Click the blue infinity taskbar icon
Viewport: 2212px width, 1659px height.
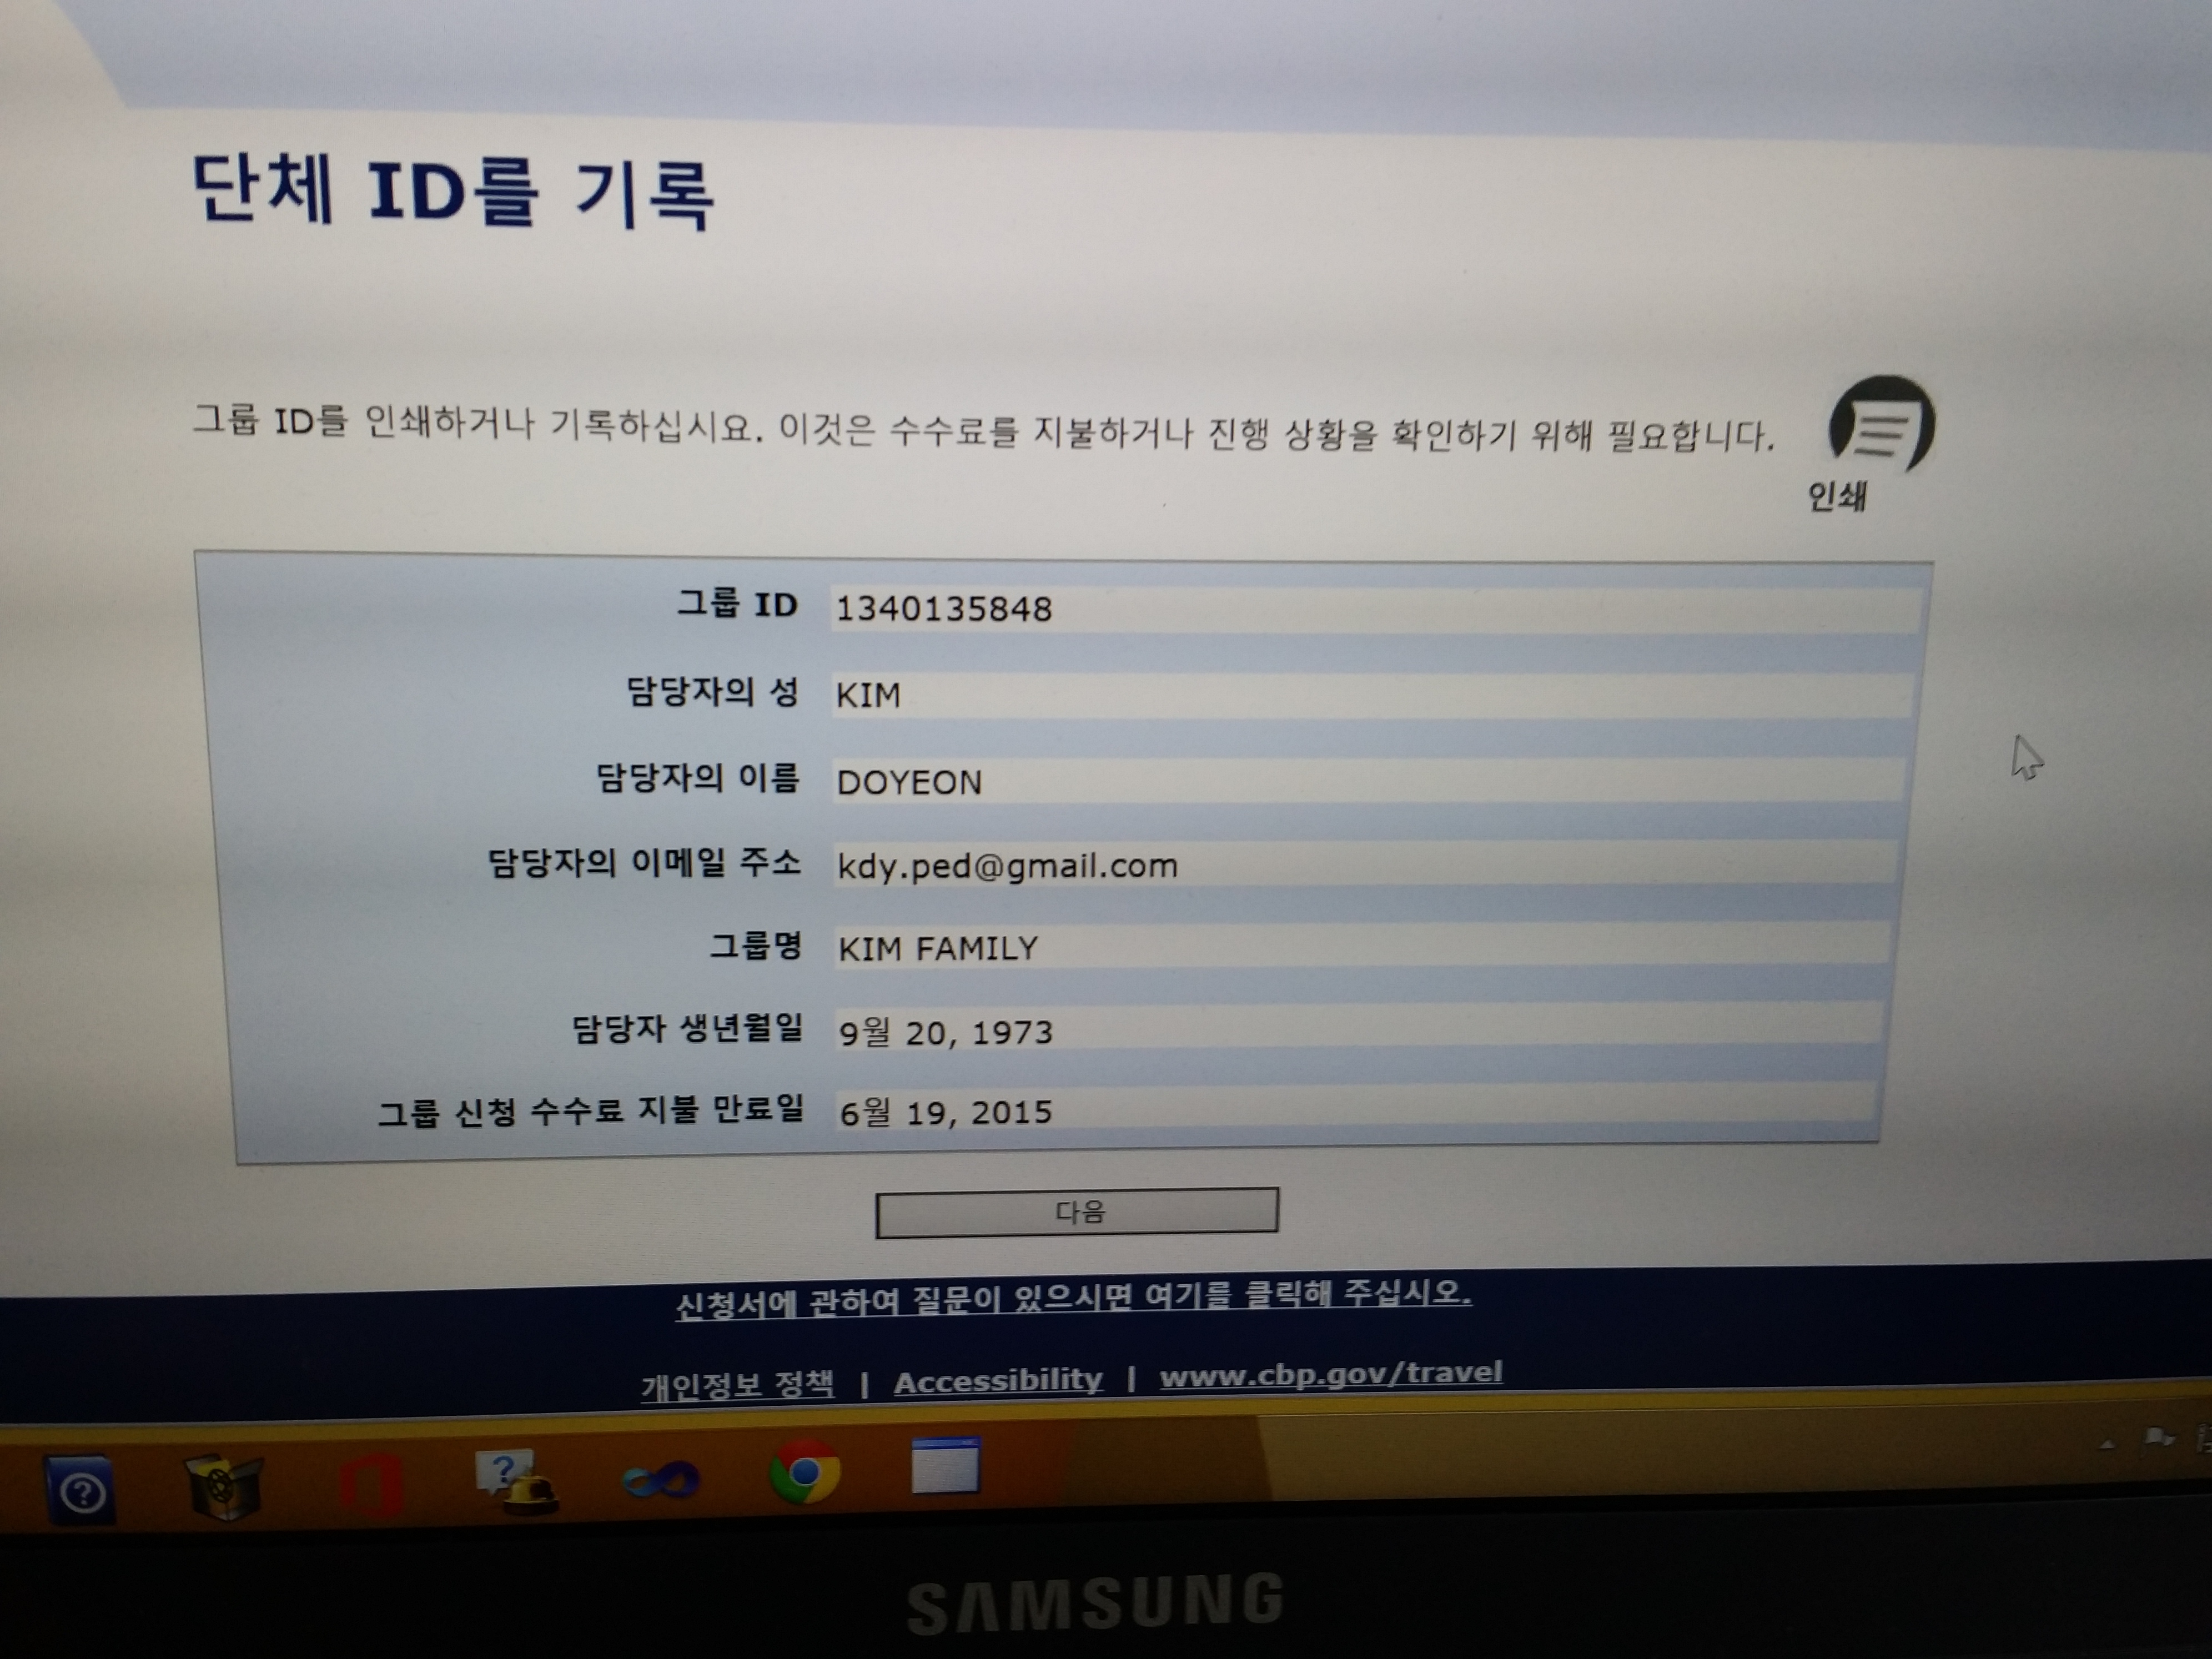[660, 1480]
